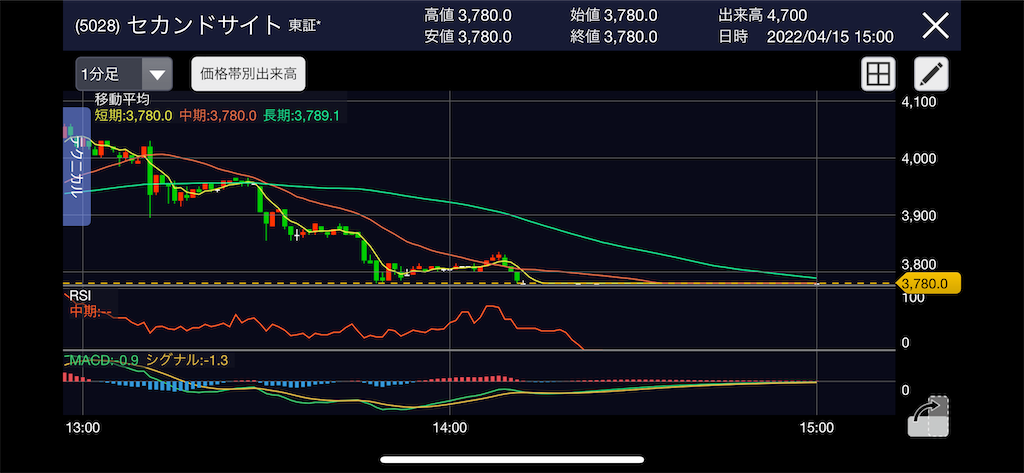Image resolution: width=1024 pixels, height=473 pixels.
Task: Open the テクニカル side tab
Action: pos(76,166)
